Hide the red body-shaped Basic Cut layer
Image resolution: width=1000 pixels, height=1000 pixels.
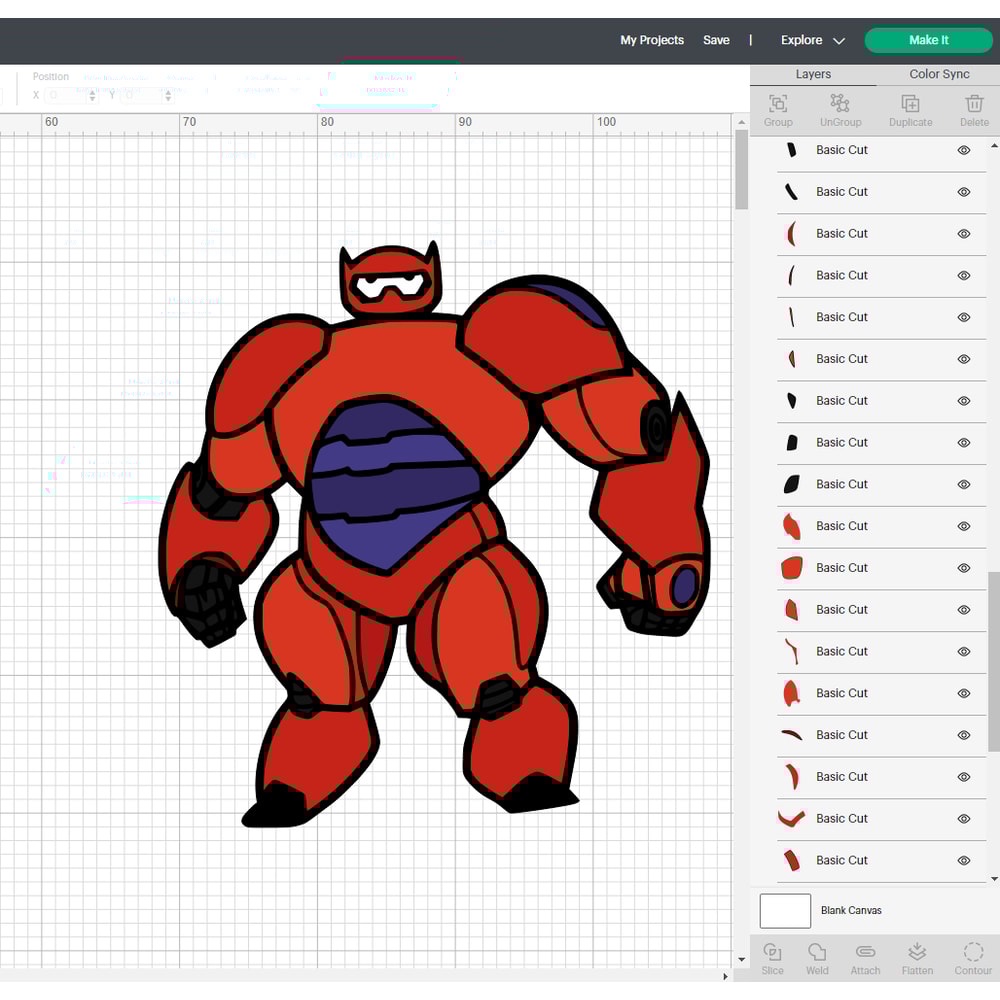(964, 568)
